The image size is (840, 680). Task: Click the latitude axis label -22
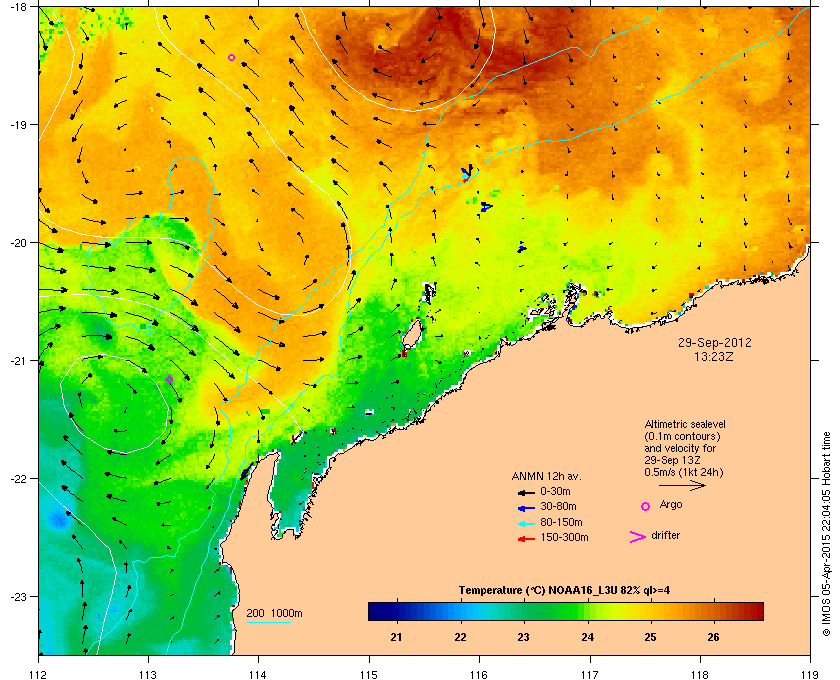18,478
